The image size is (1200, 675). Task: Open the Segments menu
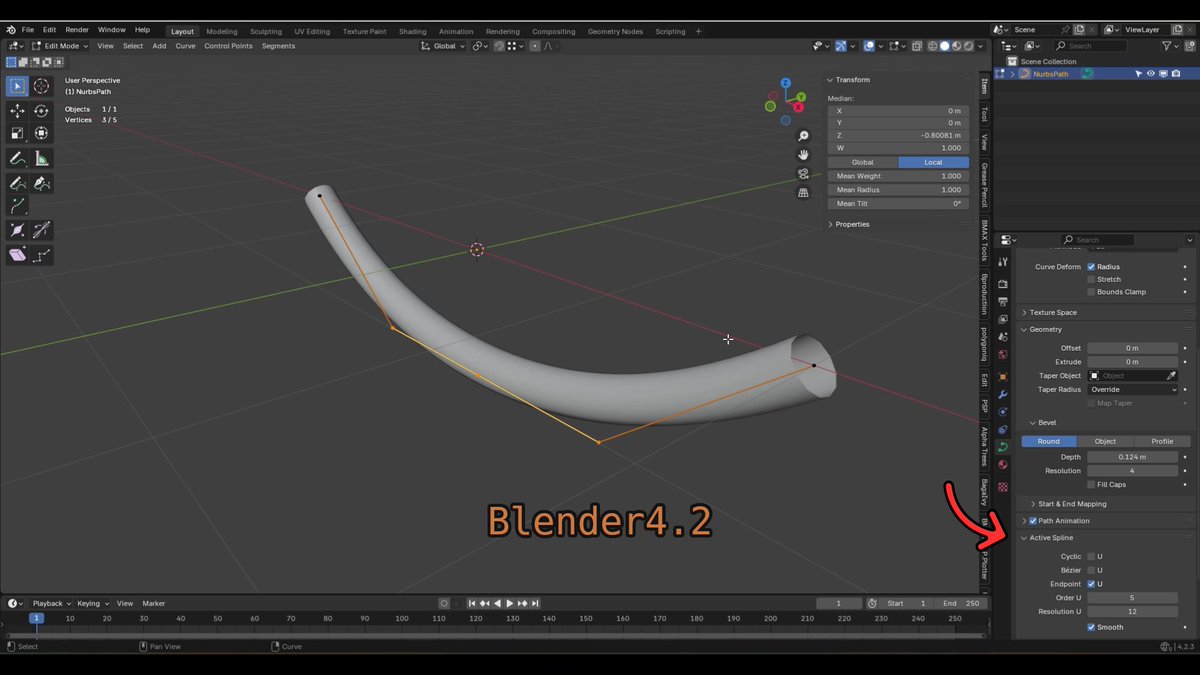tap(278, 46)
